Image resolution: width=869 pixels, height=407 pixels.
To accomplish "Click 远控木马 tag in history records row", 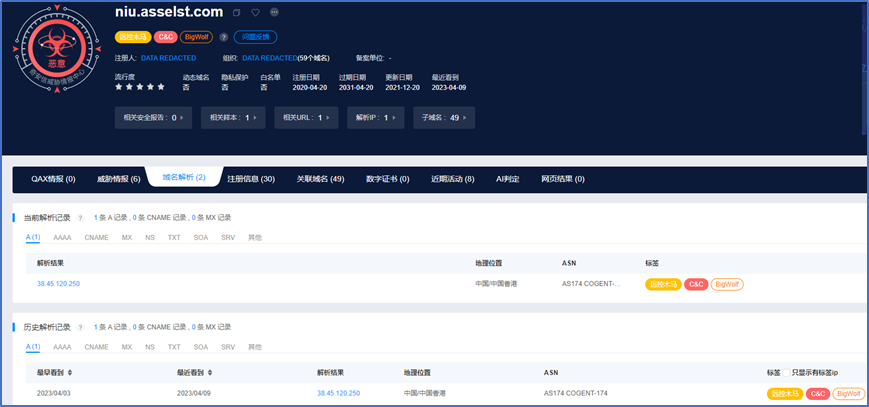I will 785,394.
